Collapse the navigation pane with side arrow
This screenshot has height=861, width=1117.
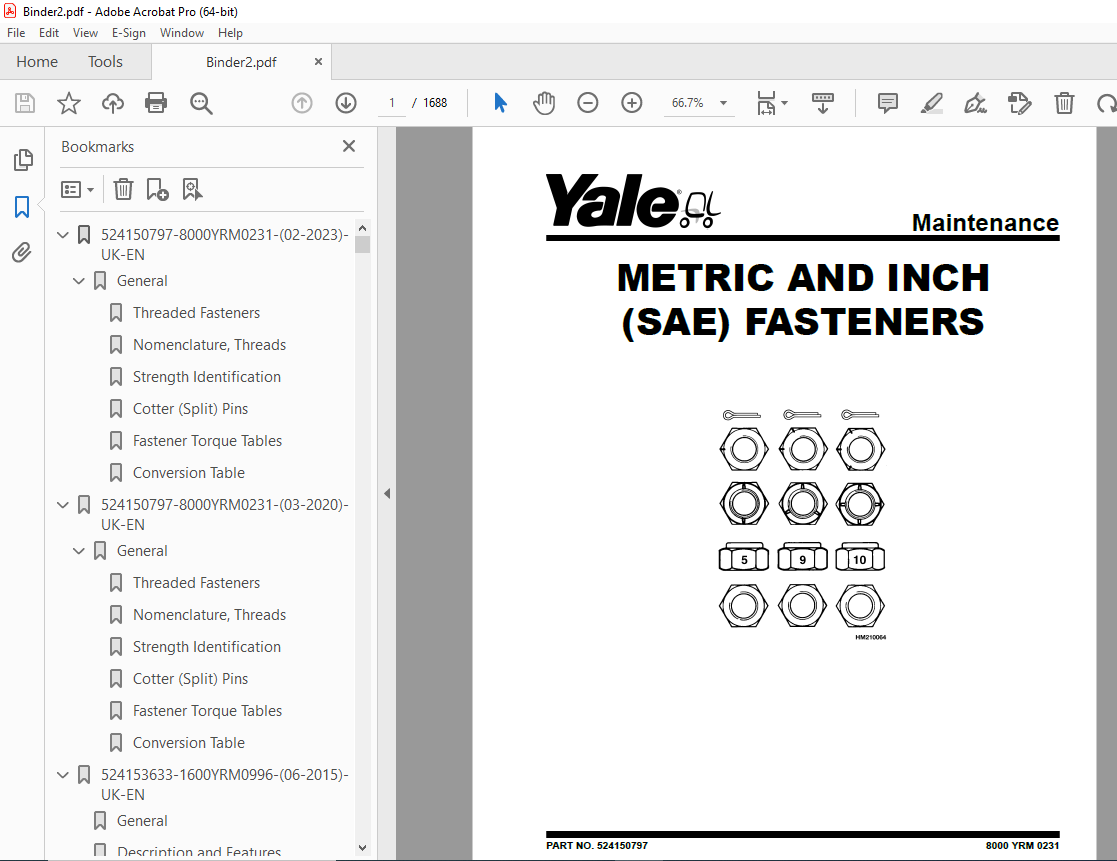[x=387, y=494]
